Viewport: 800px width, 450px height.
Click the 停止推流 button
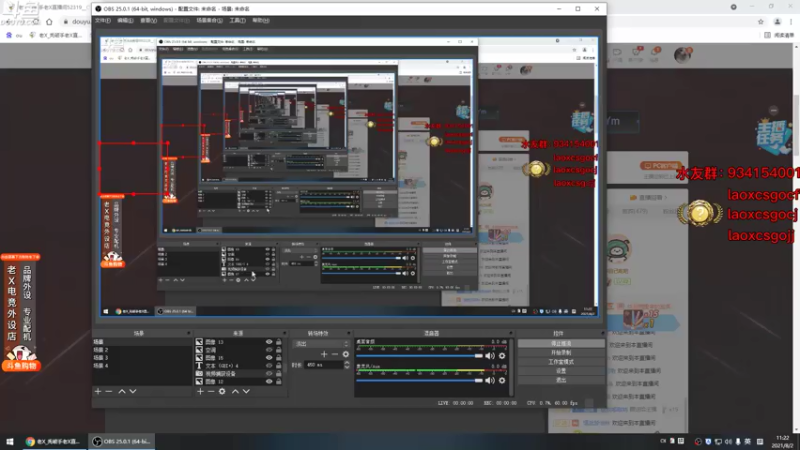point(561,343)
